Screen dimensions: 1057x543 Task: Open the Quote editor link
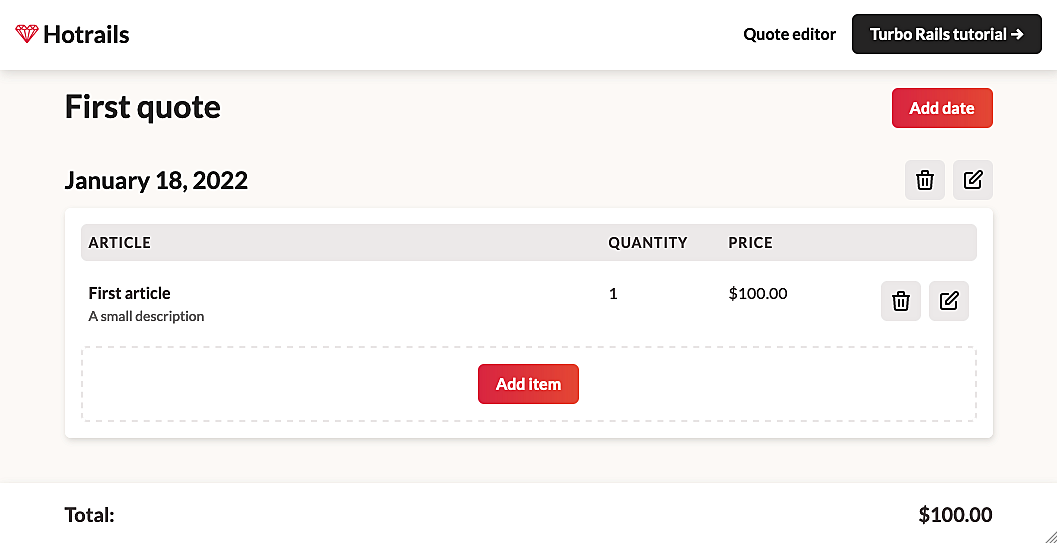point(789,34)
